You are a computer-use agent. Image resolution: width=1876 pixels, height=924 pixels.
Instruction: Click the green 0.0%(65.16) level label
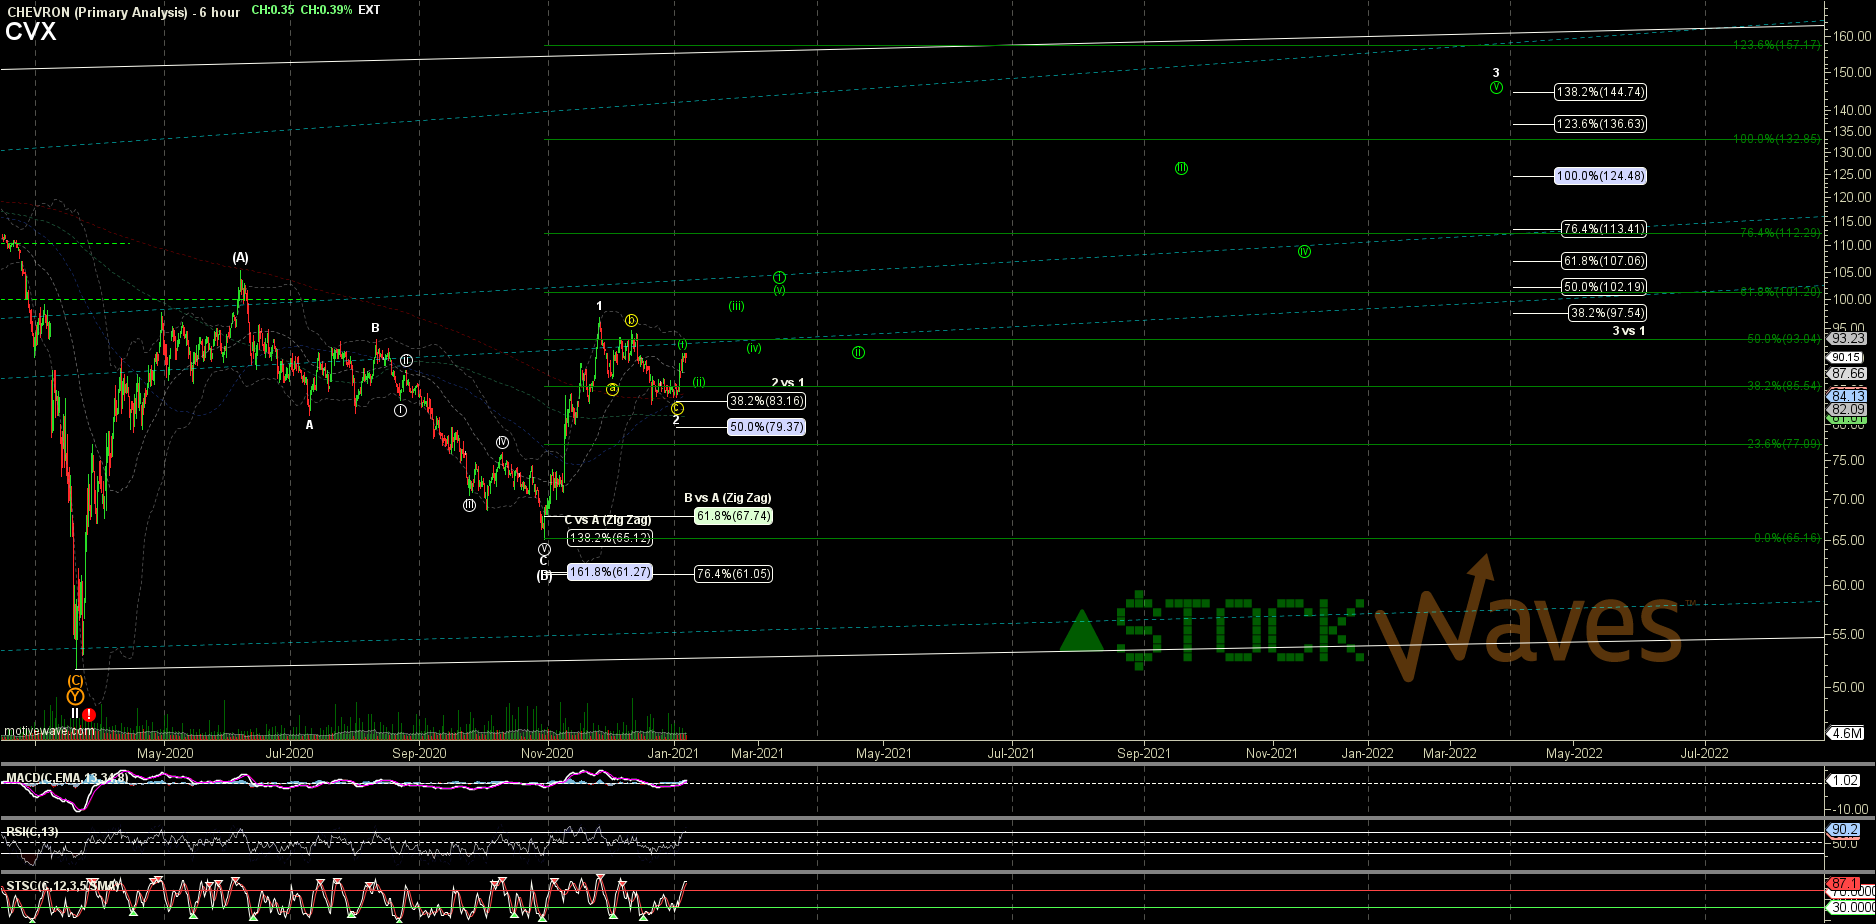point(1787,538)
